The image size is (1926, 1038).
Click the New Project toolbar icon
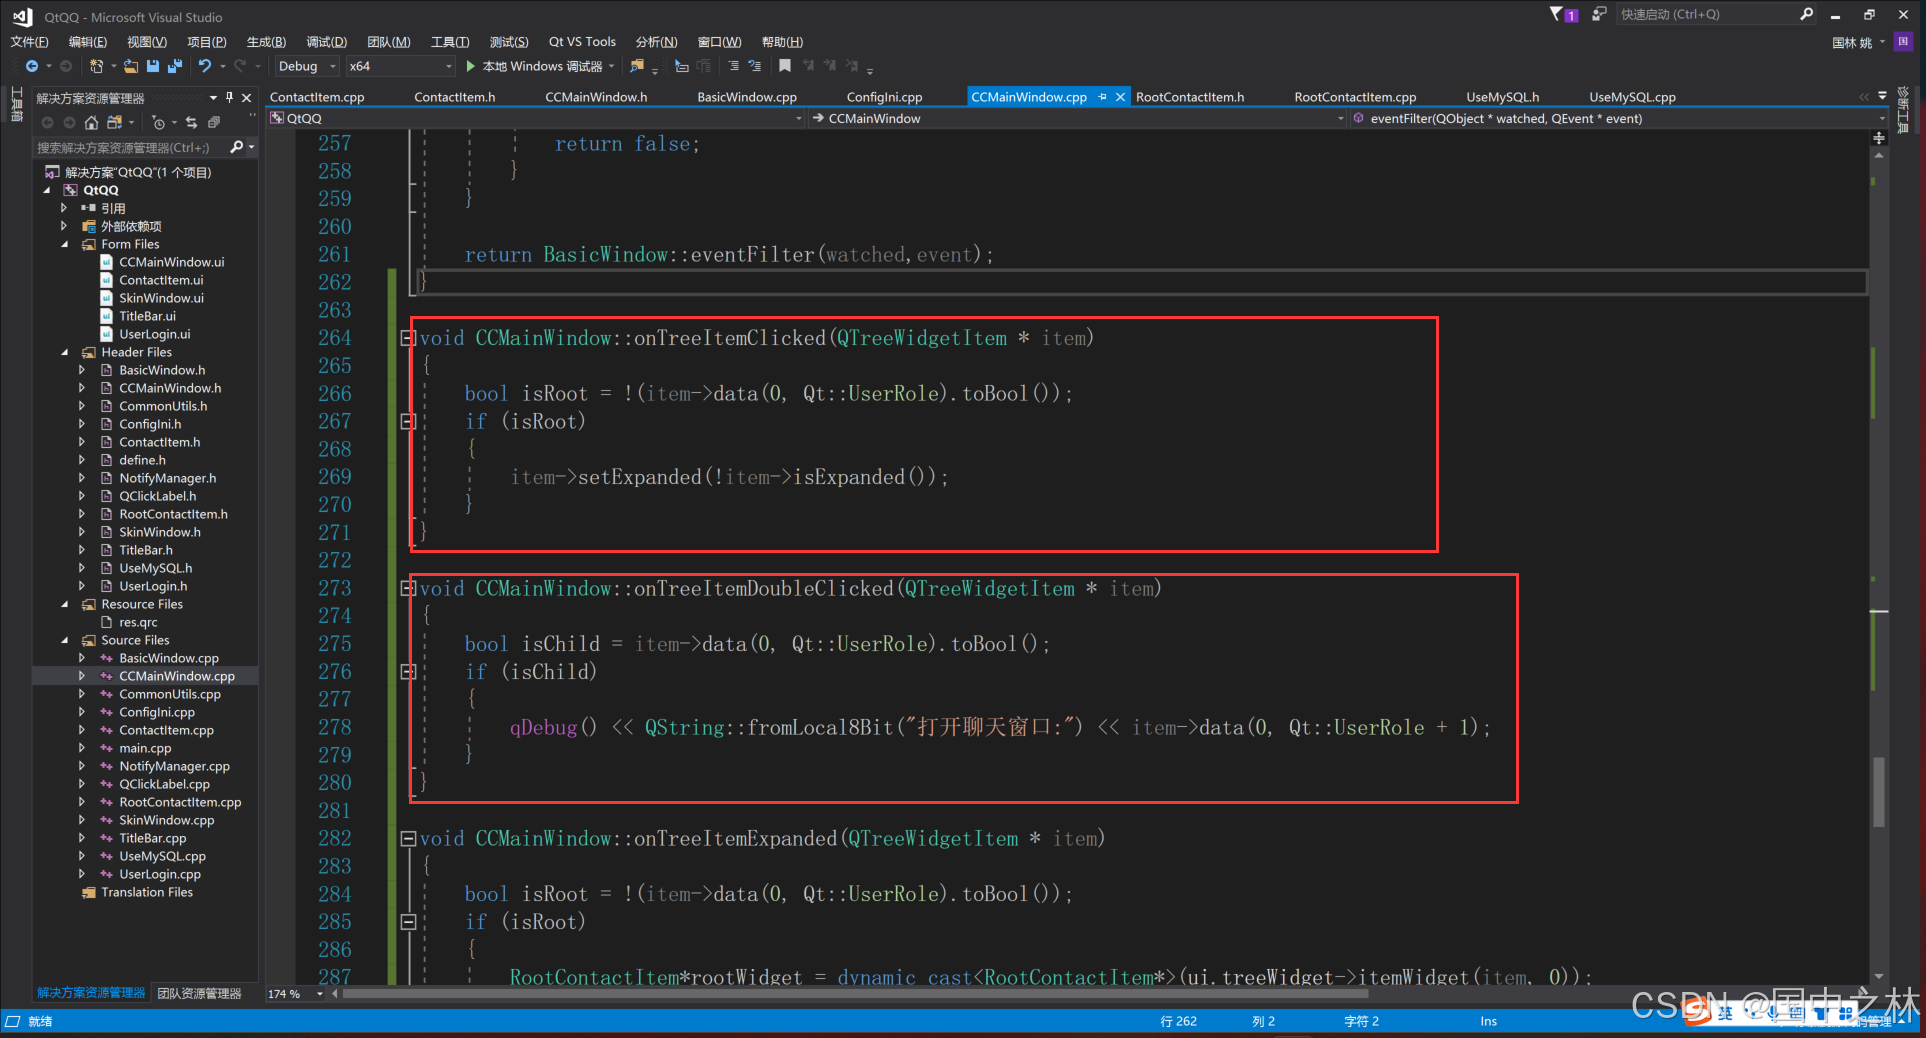(96, 66)
